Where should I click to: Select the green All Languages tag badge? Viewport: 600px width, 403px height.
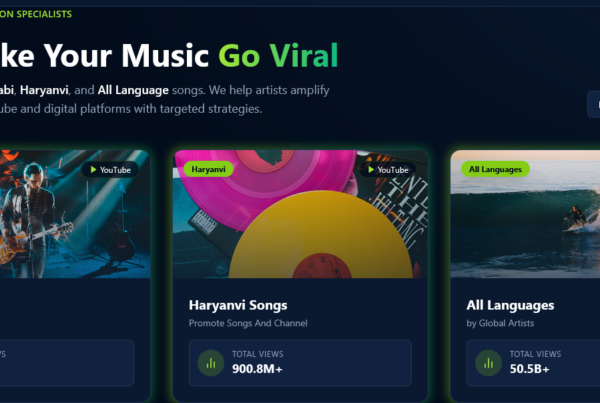point(495,169)
